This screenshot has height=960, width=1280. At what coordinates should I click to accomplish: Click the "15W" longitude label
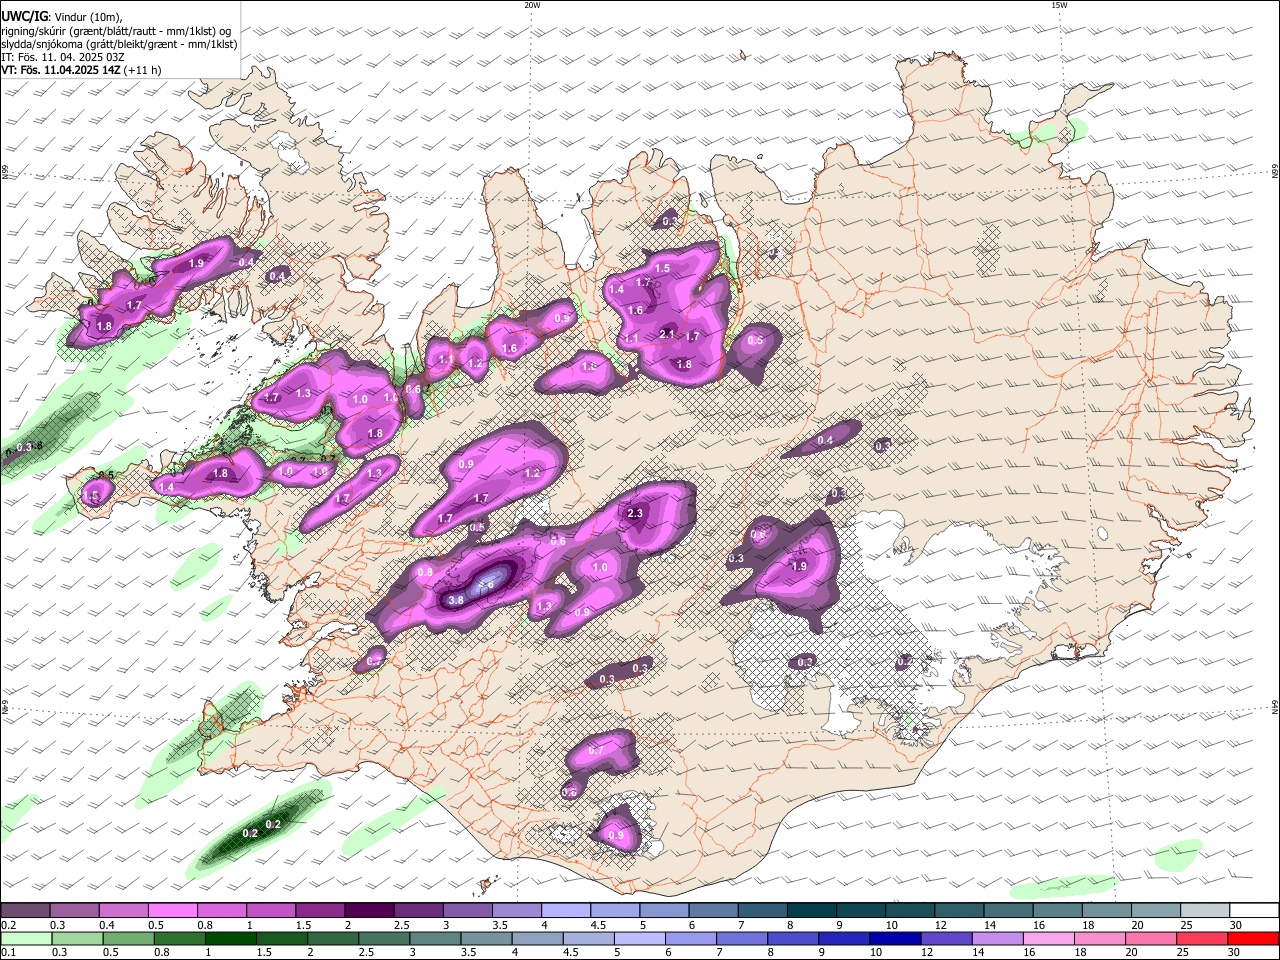pos(1060,5)
